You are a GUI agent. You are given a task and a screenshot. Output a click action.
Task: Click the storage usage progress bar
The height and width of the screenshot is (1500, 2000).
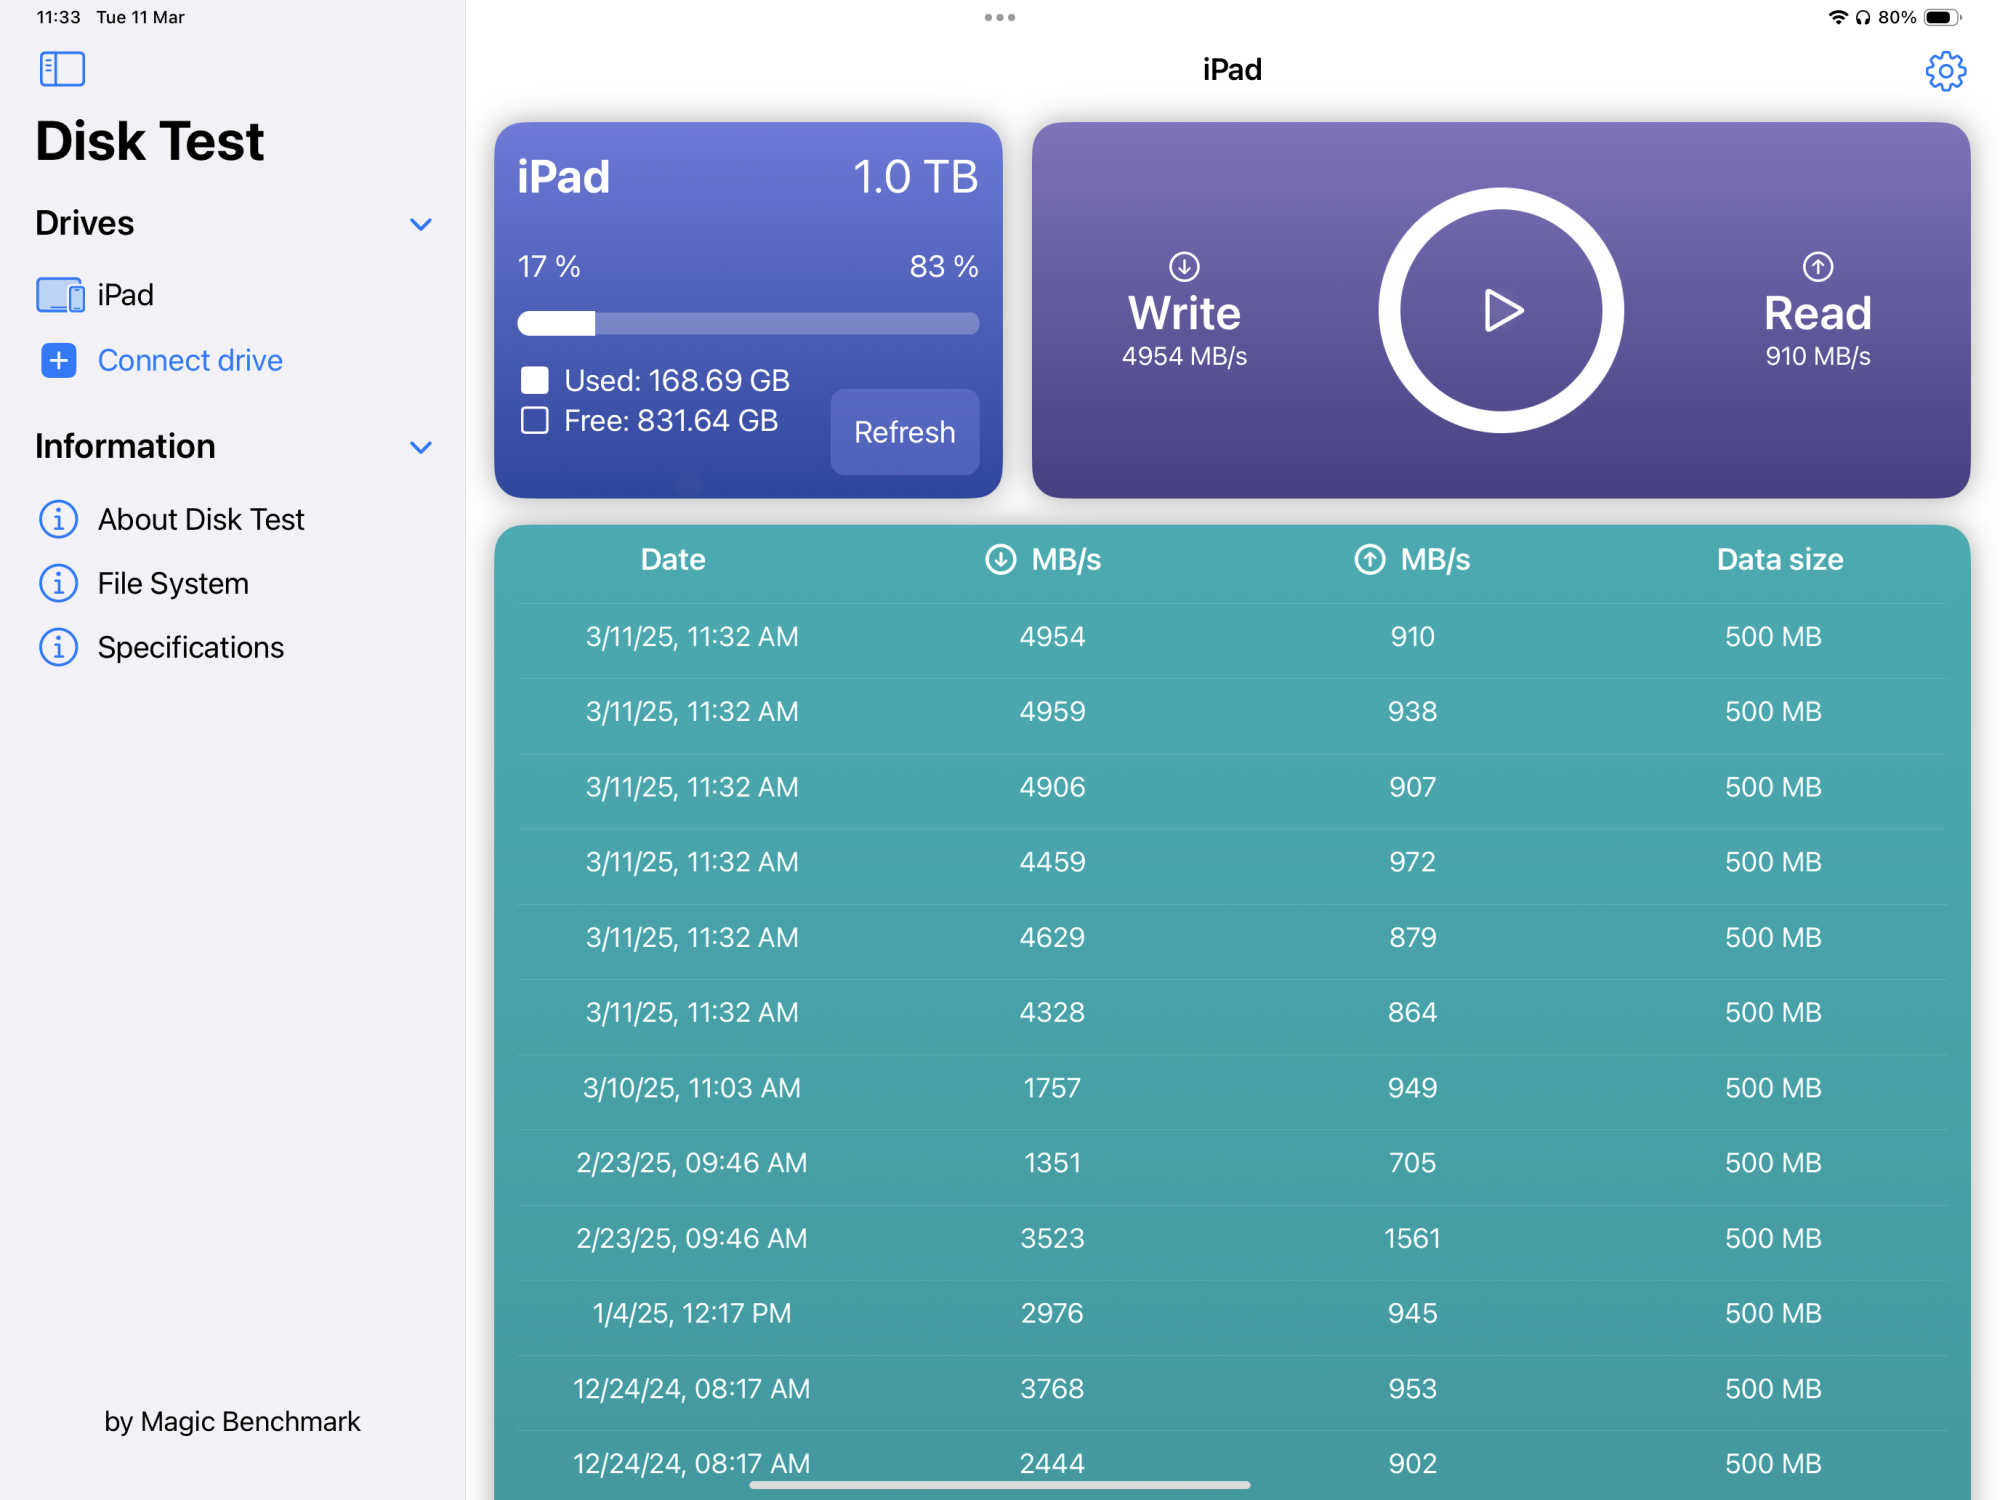(747, 323)
